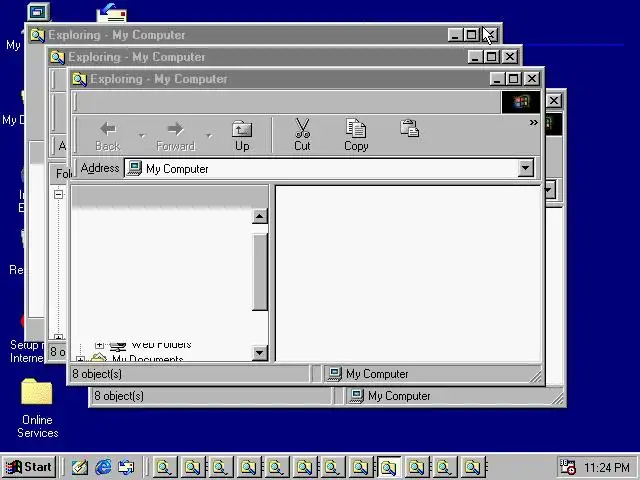The width and height of the screenshot is (640, 480).
Task: Minimize the front Exploring - My Computer window
Action: [497, 79]
